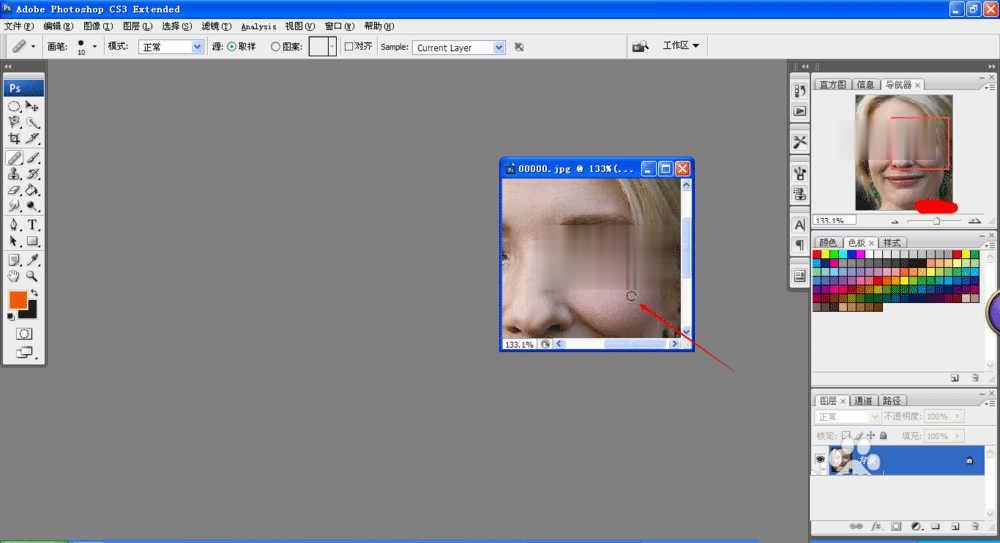Select the Healing Brush tool

14,157
